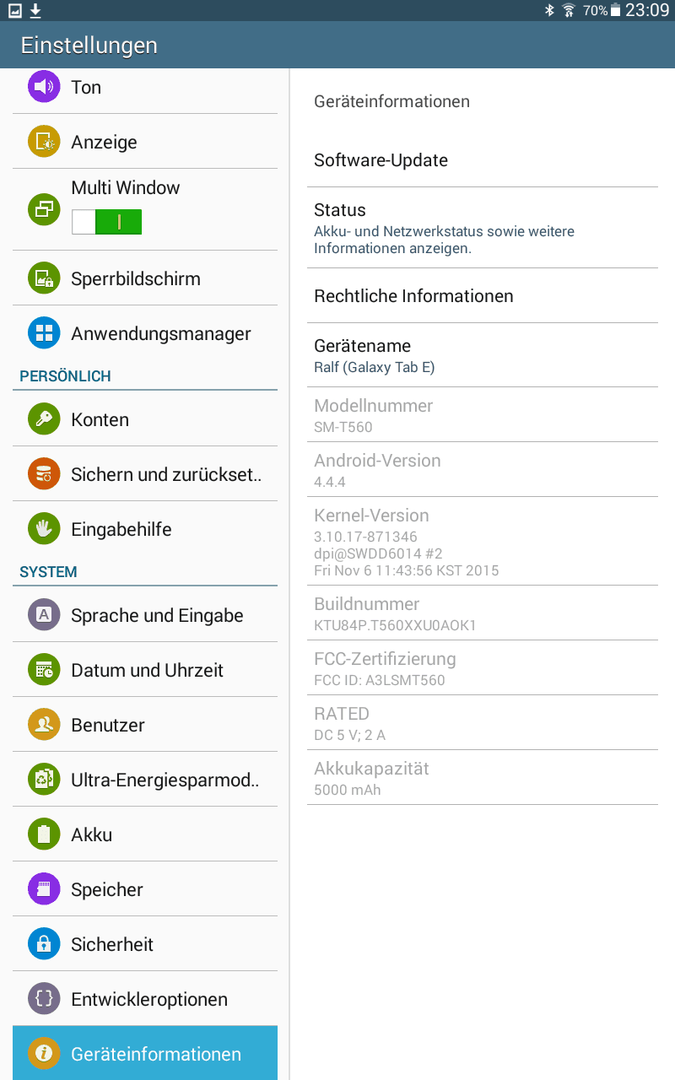Select Sicherheit in the settings list

(x=145, y=944)
